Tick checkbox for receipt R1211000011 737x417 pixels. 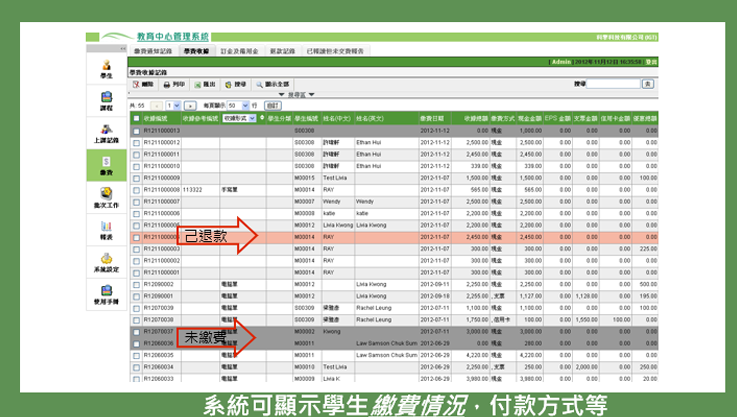136,155
